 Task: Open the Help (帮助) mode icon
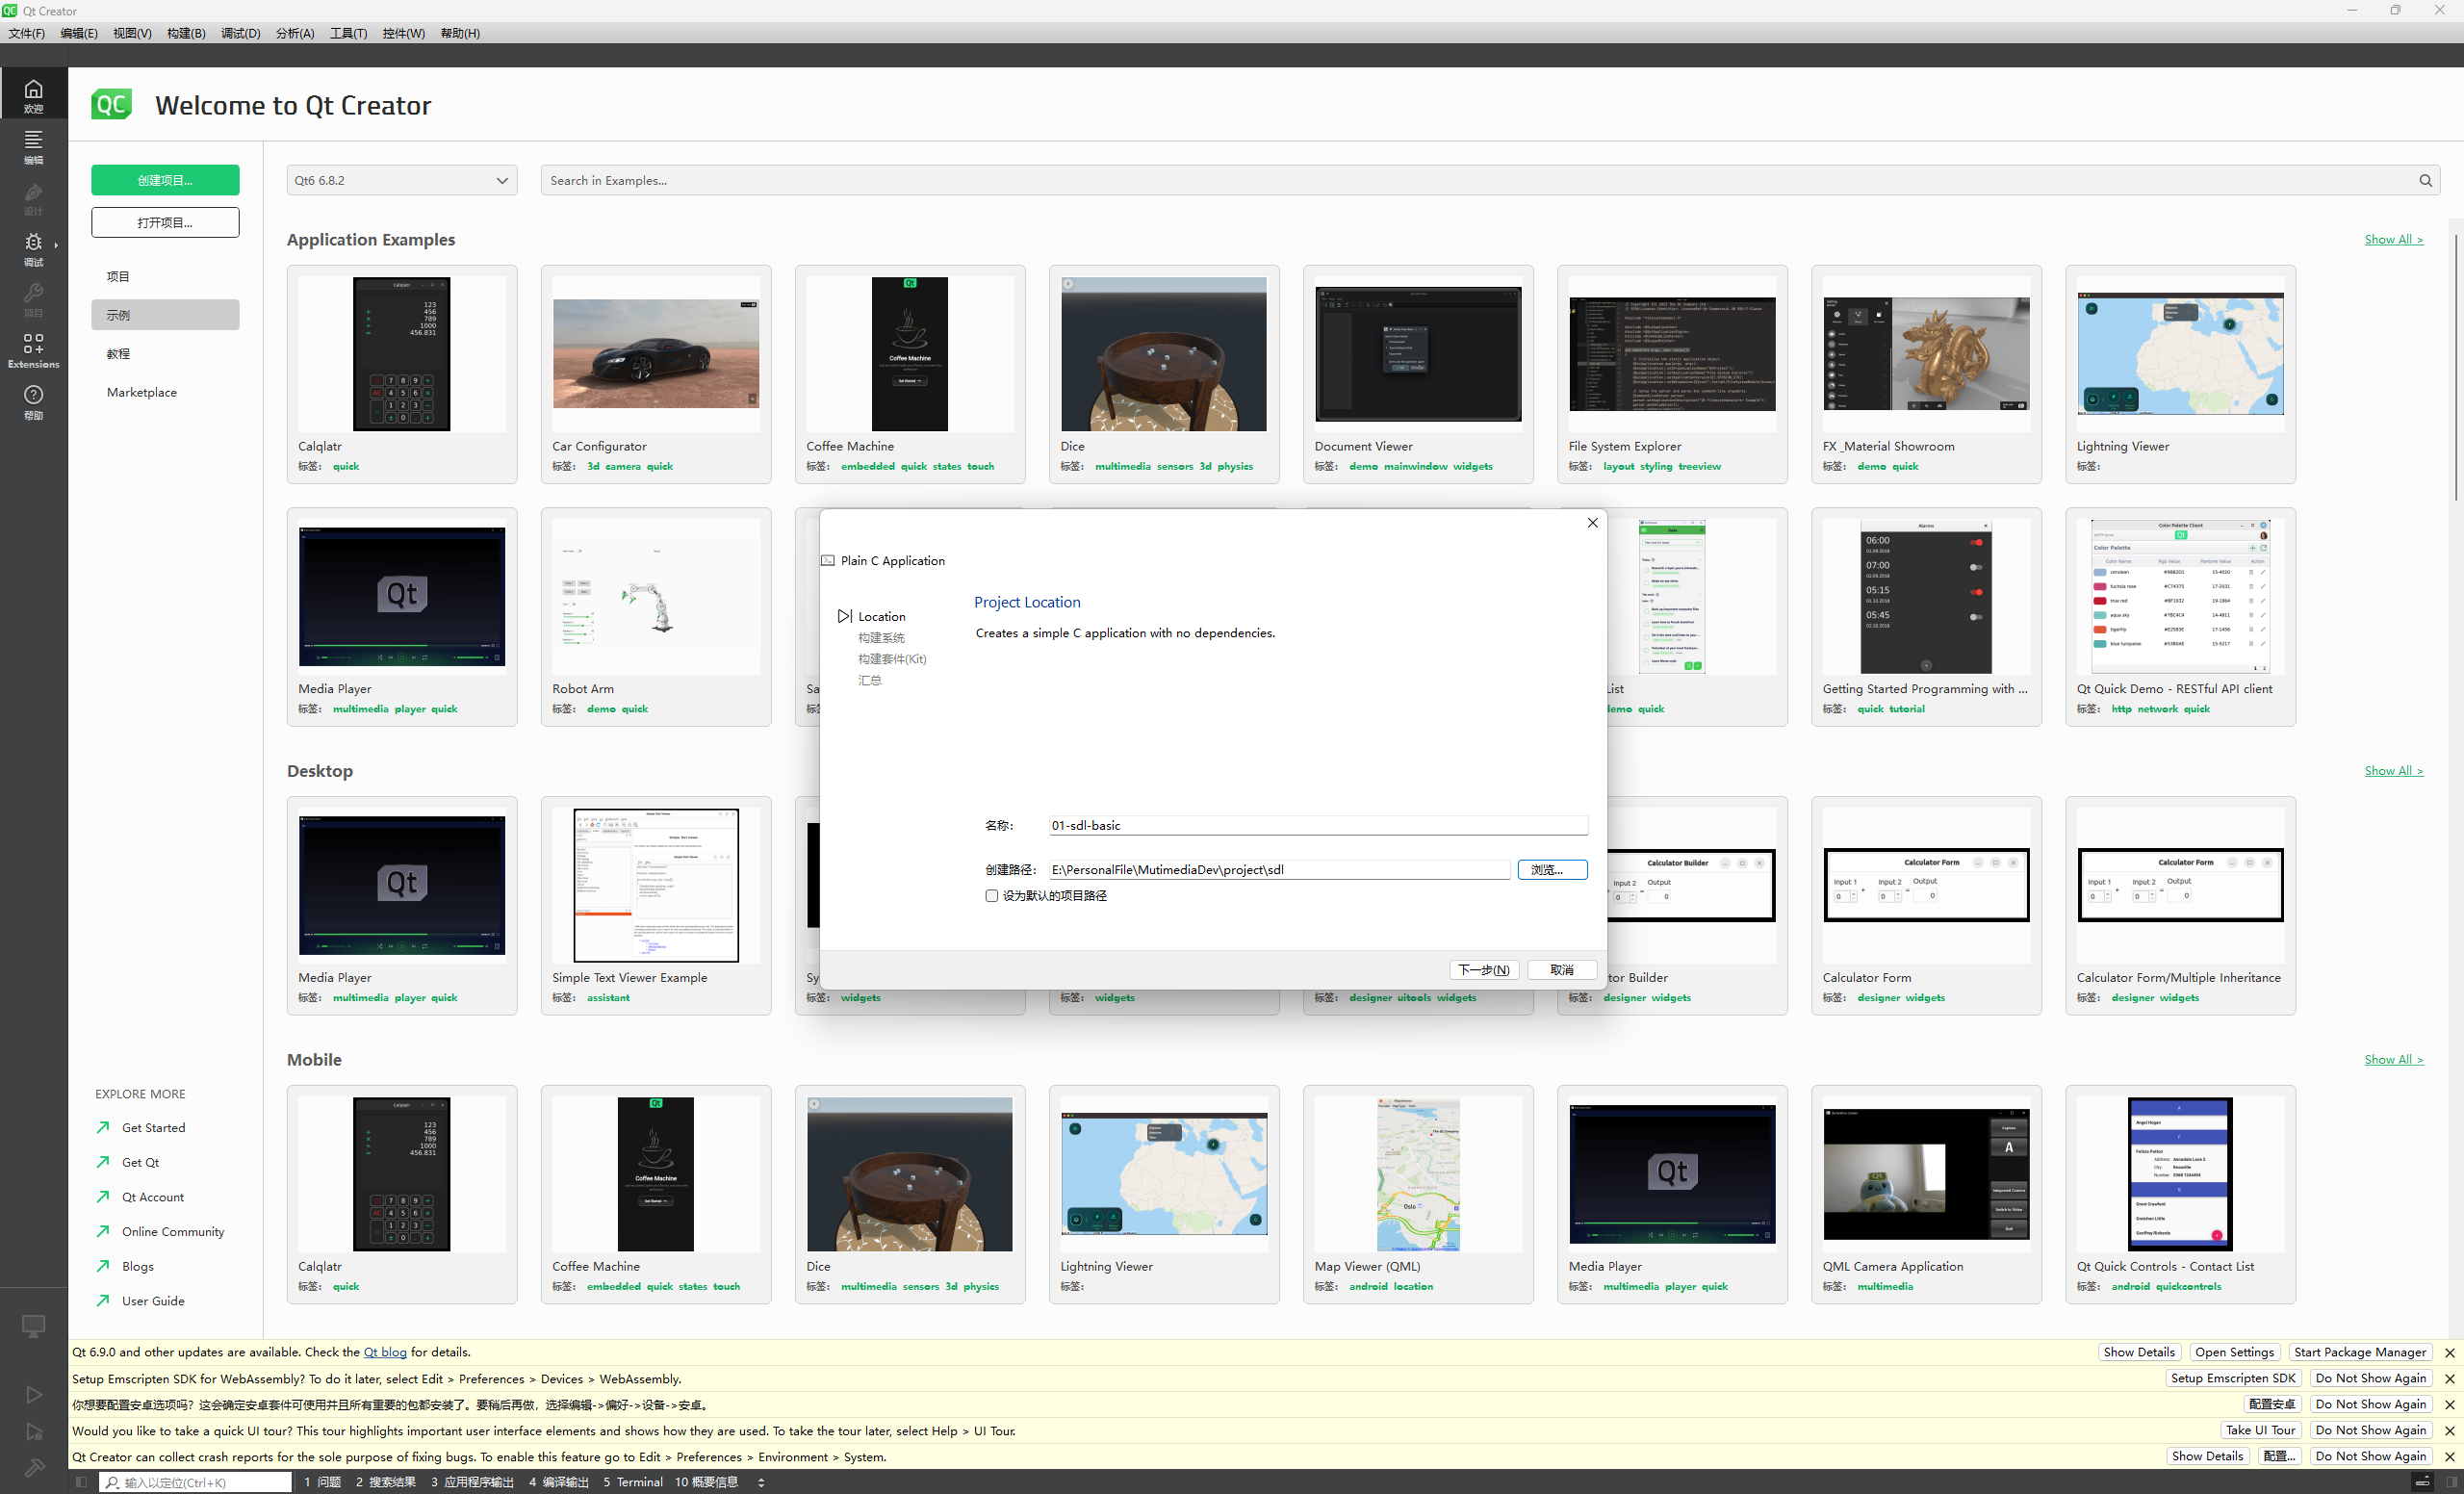point(33,401)
